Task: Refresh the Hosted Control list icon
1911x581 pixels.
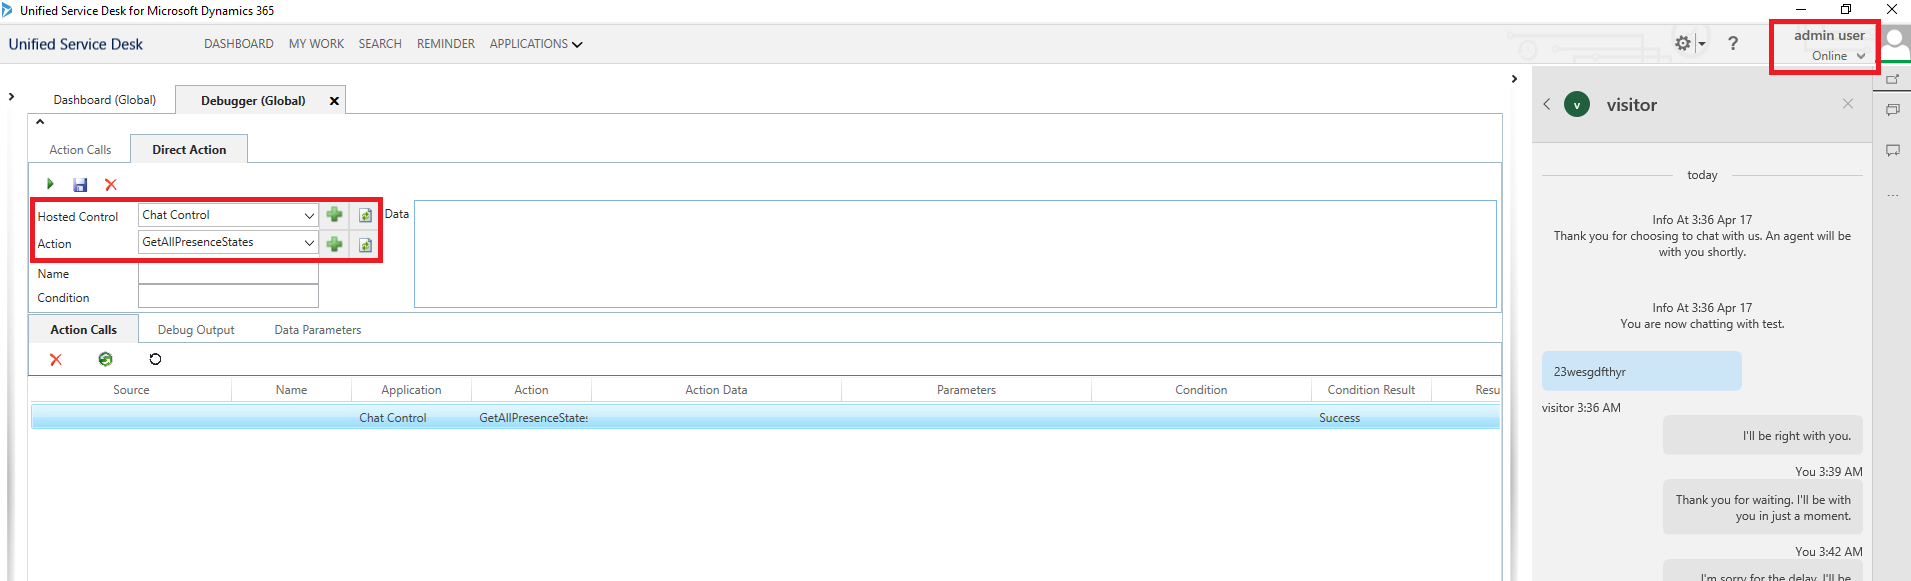Action: coord(365,215)
